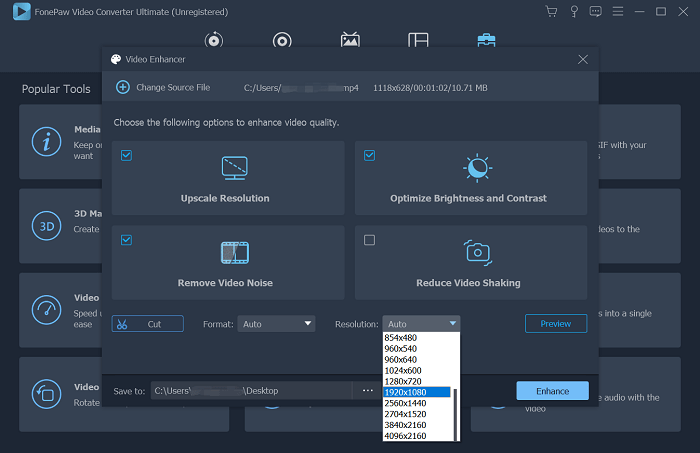Uncheck Optimize Brightness and Contrast checkbox
Image resolution: width=700 pixels, height=453 pixels.
click(x=369, y=155)
